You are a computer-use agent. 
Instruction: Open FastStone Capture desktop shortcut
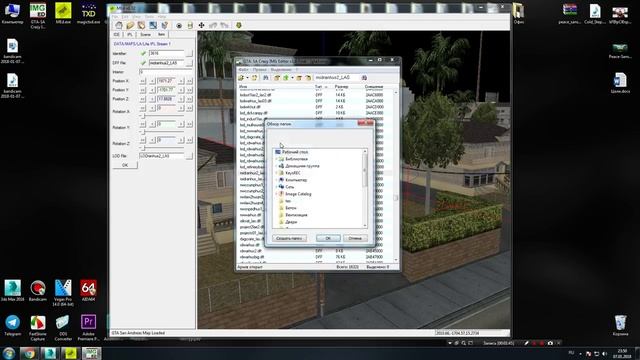tap(38, 327)
